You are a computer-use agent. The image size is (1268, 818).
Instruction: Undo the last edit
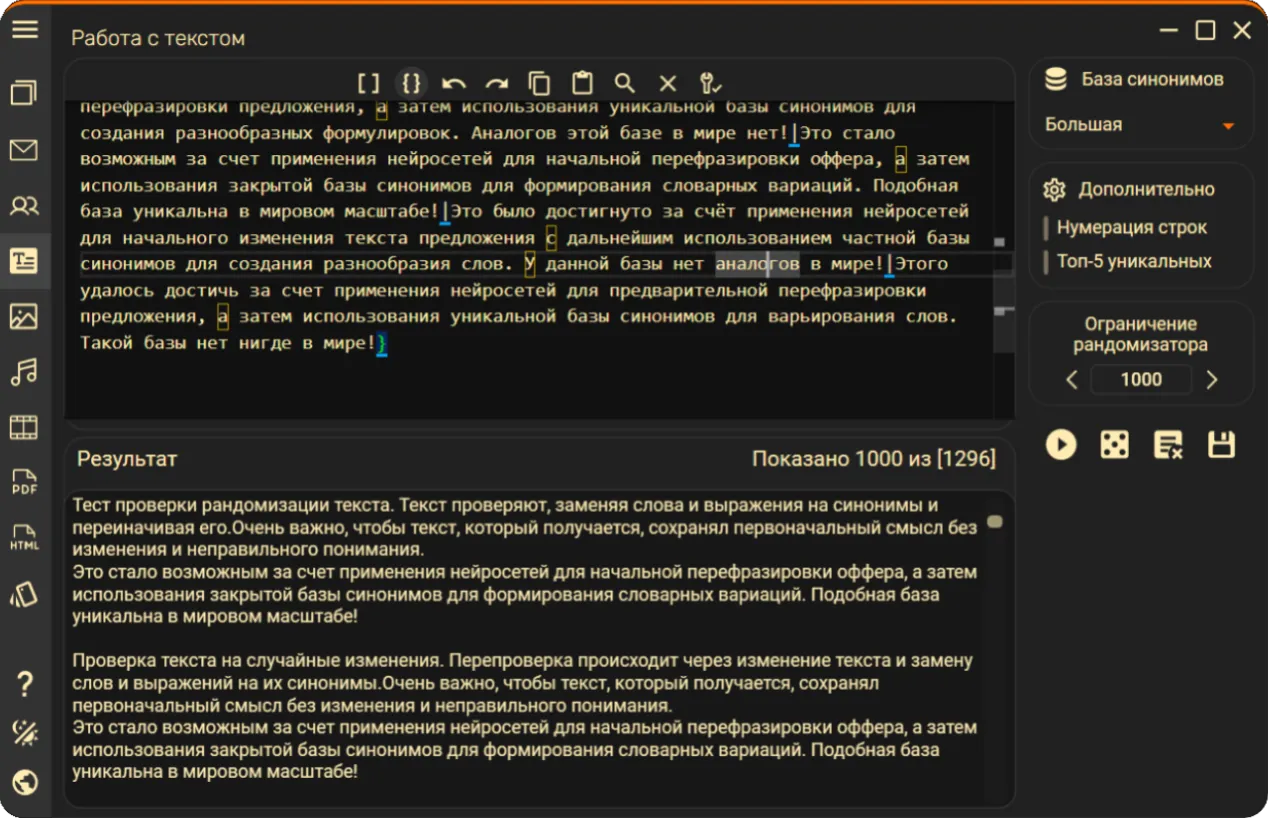click(454, 83)
